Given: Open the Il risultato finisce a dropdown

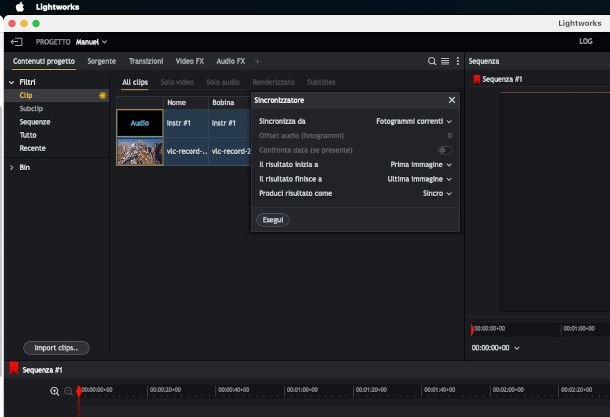Looking at the screenshot, I should 419,179.
